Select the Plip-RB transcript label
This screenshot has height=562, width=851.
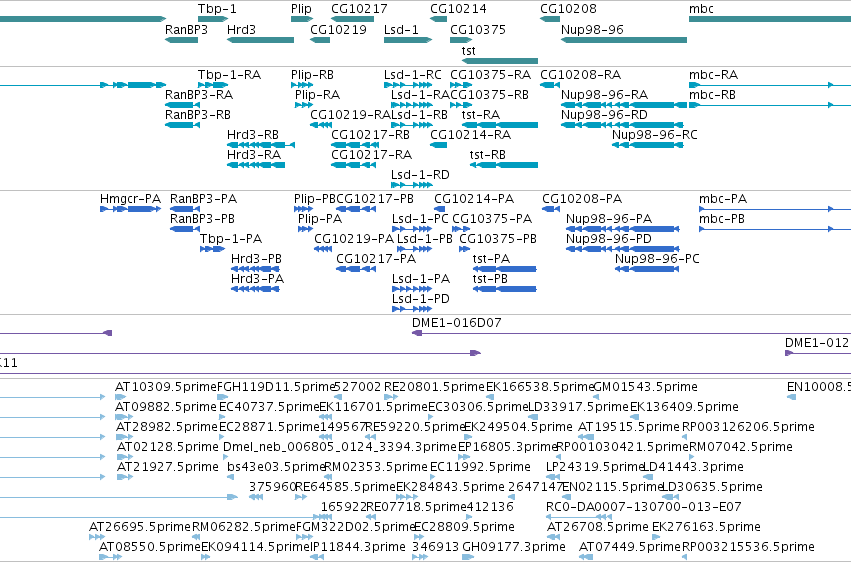pyautogui.click(x=313, y=75)
